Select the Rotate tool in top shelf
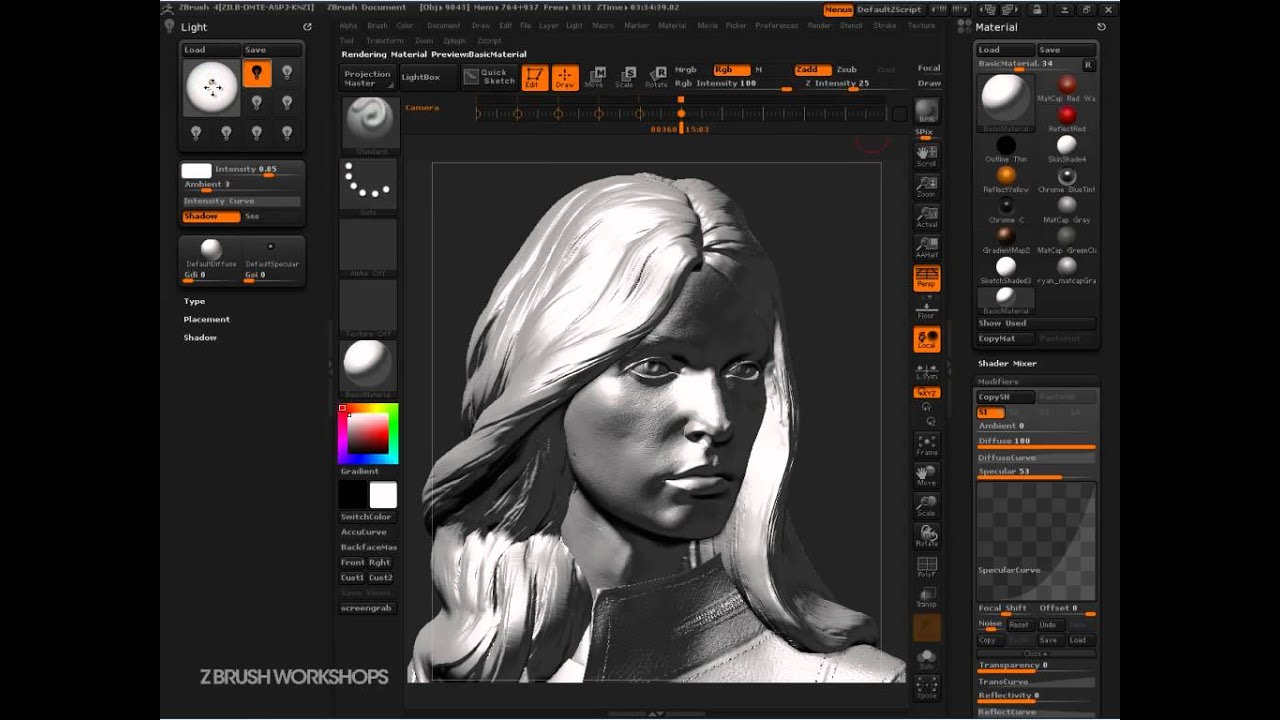Viewport: 1280px width, 720px height. coord(657,77)
